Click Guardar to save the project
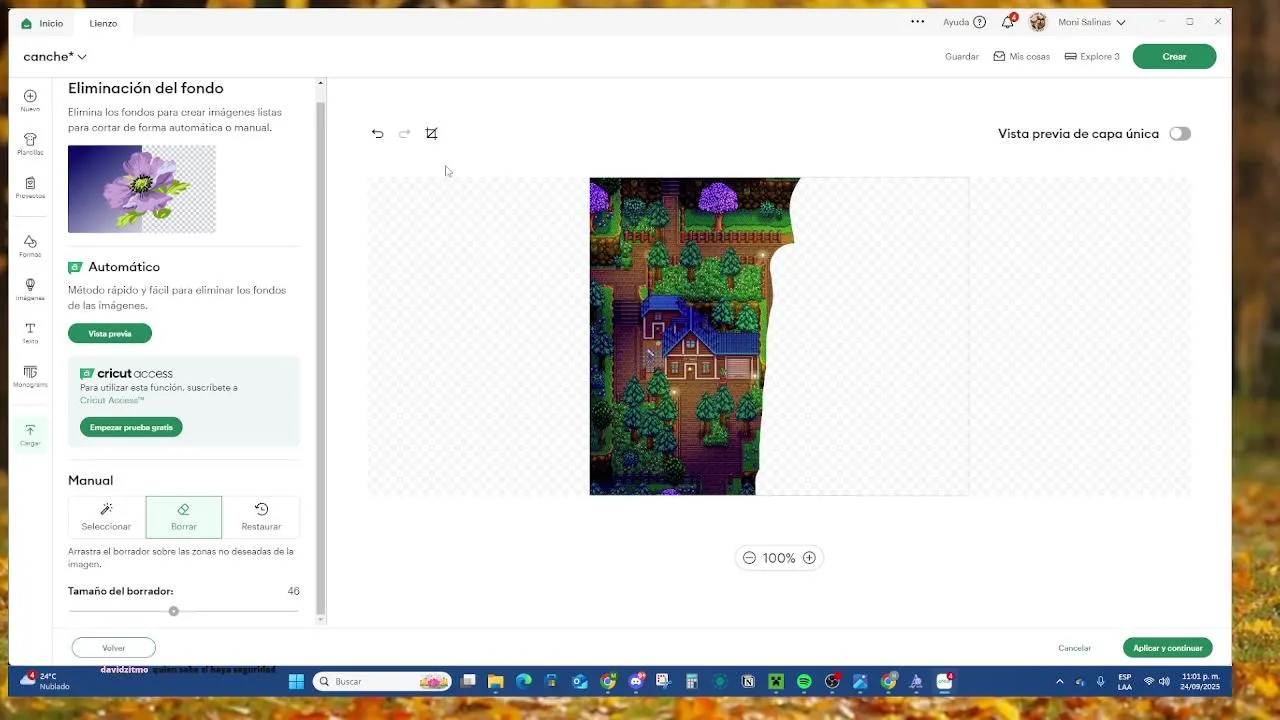Image resolution: width=1280 pixels, height=720 pixels. click(x=962, y=57)
